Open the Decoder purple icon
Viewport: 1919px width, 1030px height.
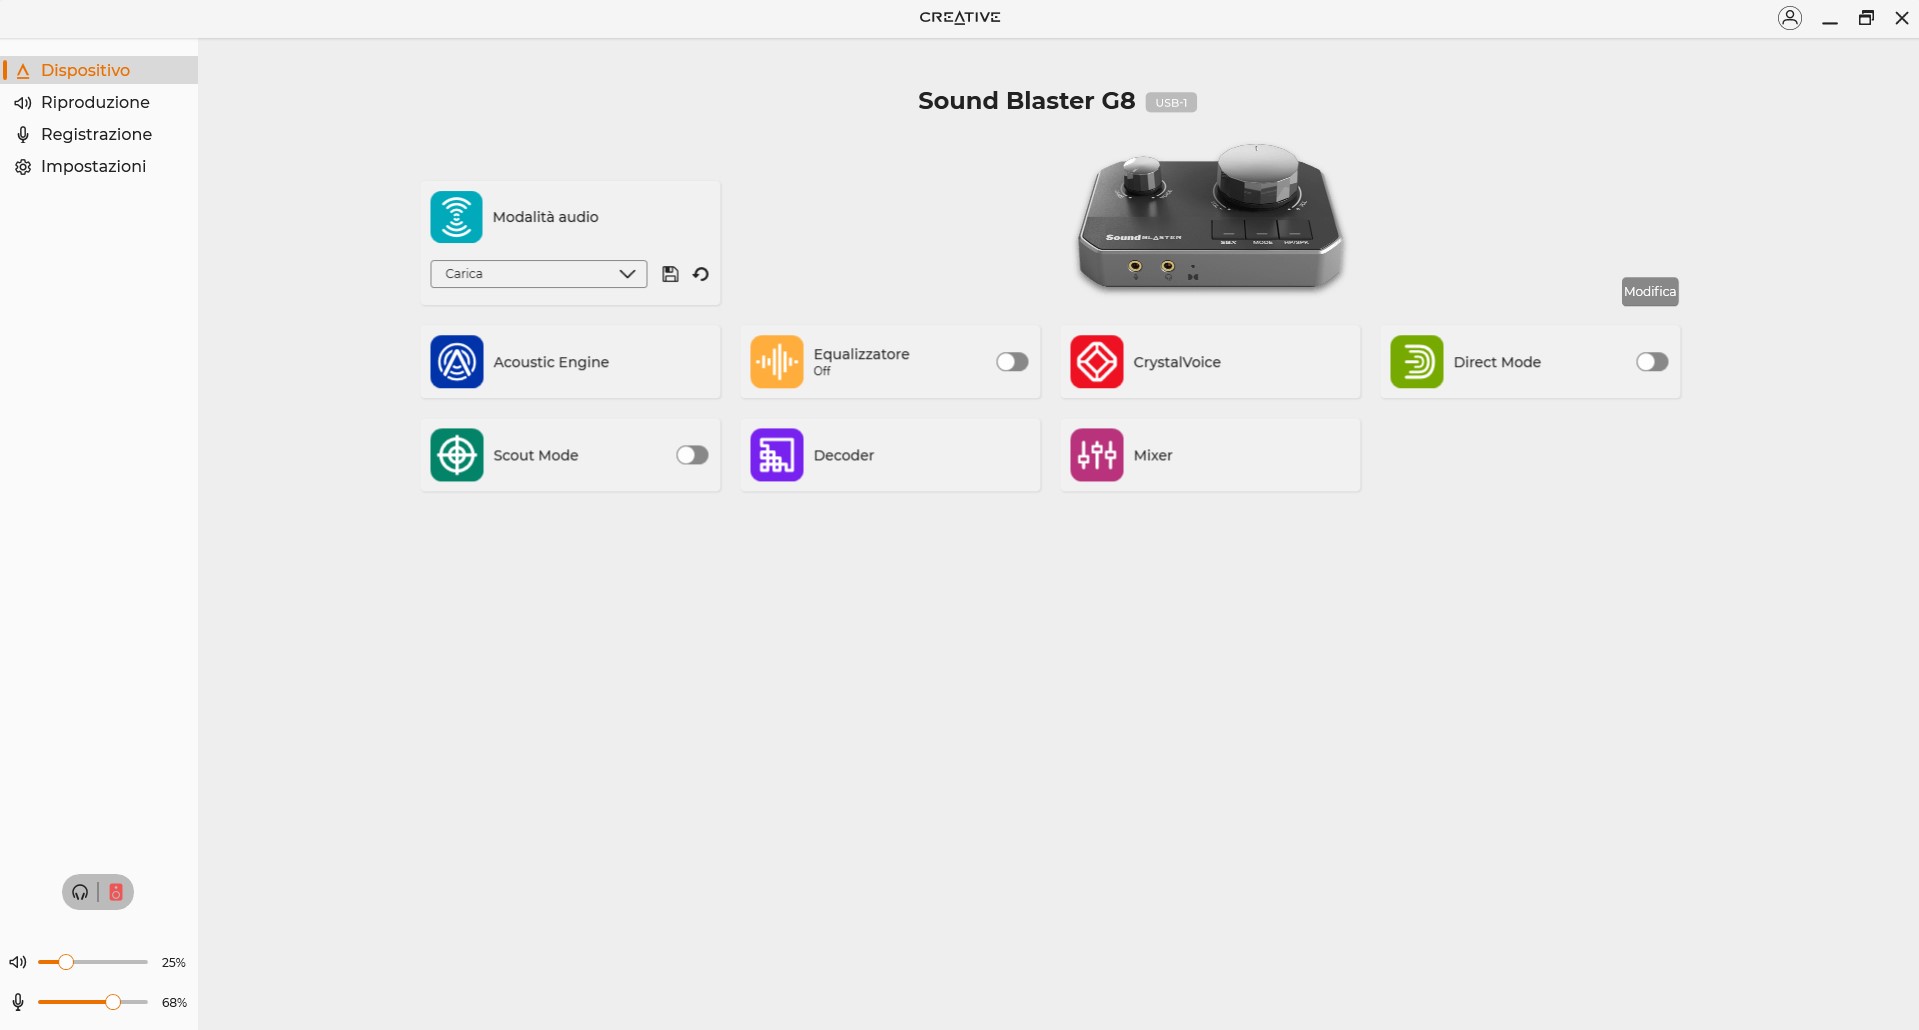pyautogui.click(x=777, y=455)
